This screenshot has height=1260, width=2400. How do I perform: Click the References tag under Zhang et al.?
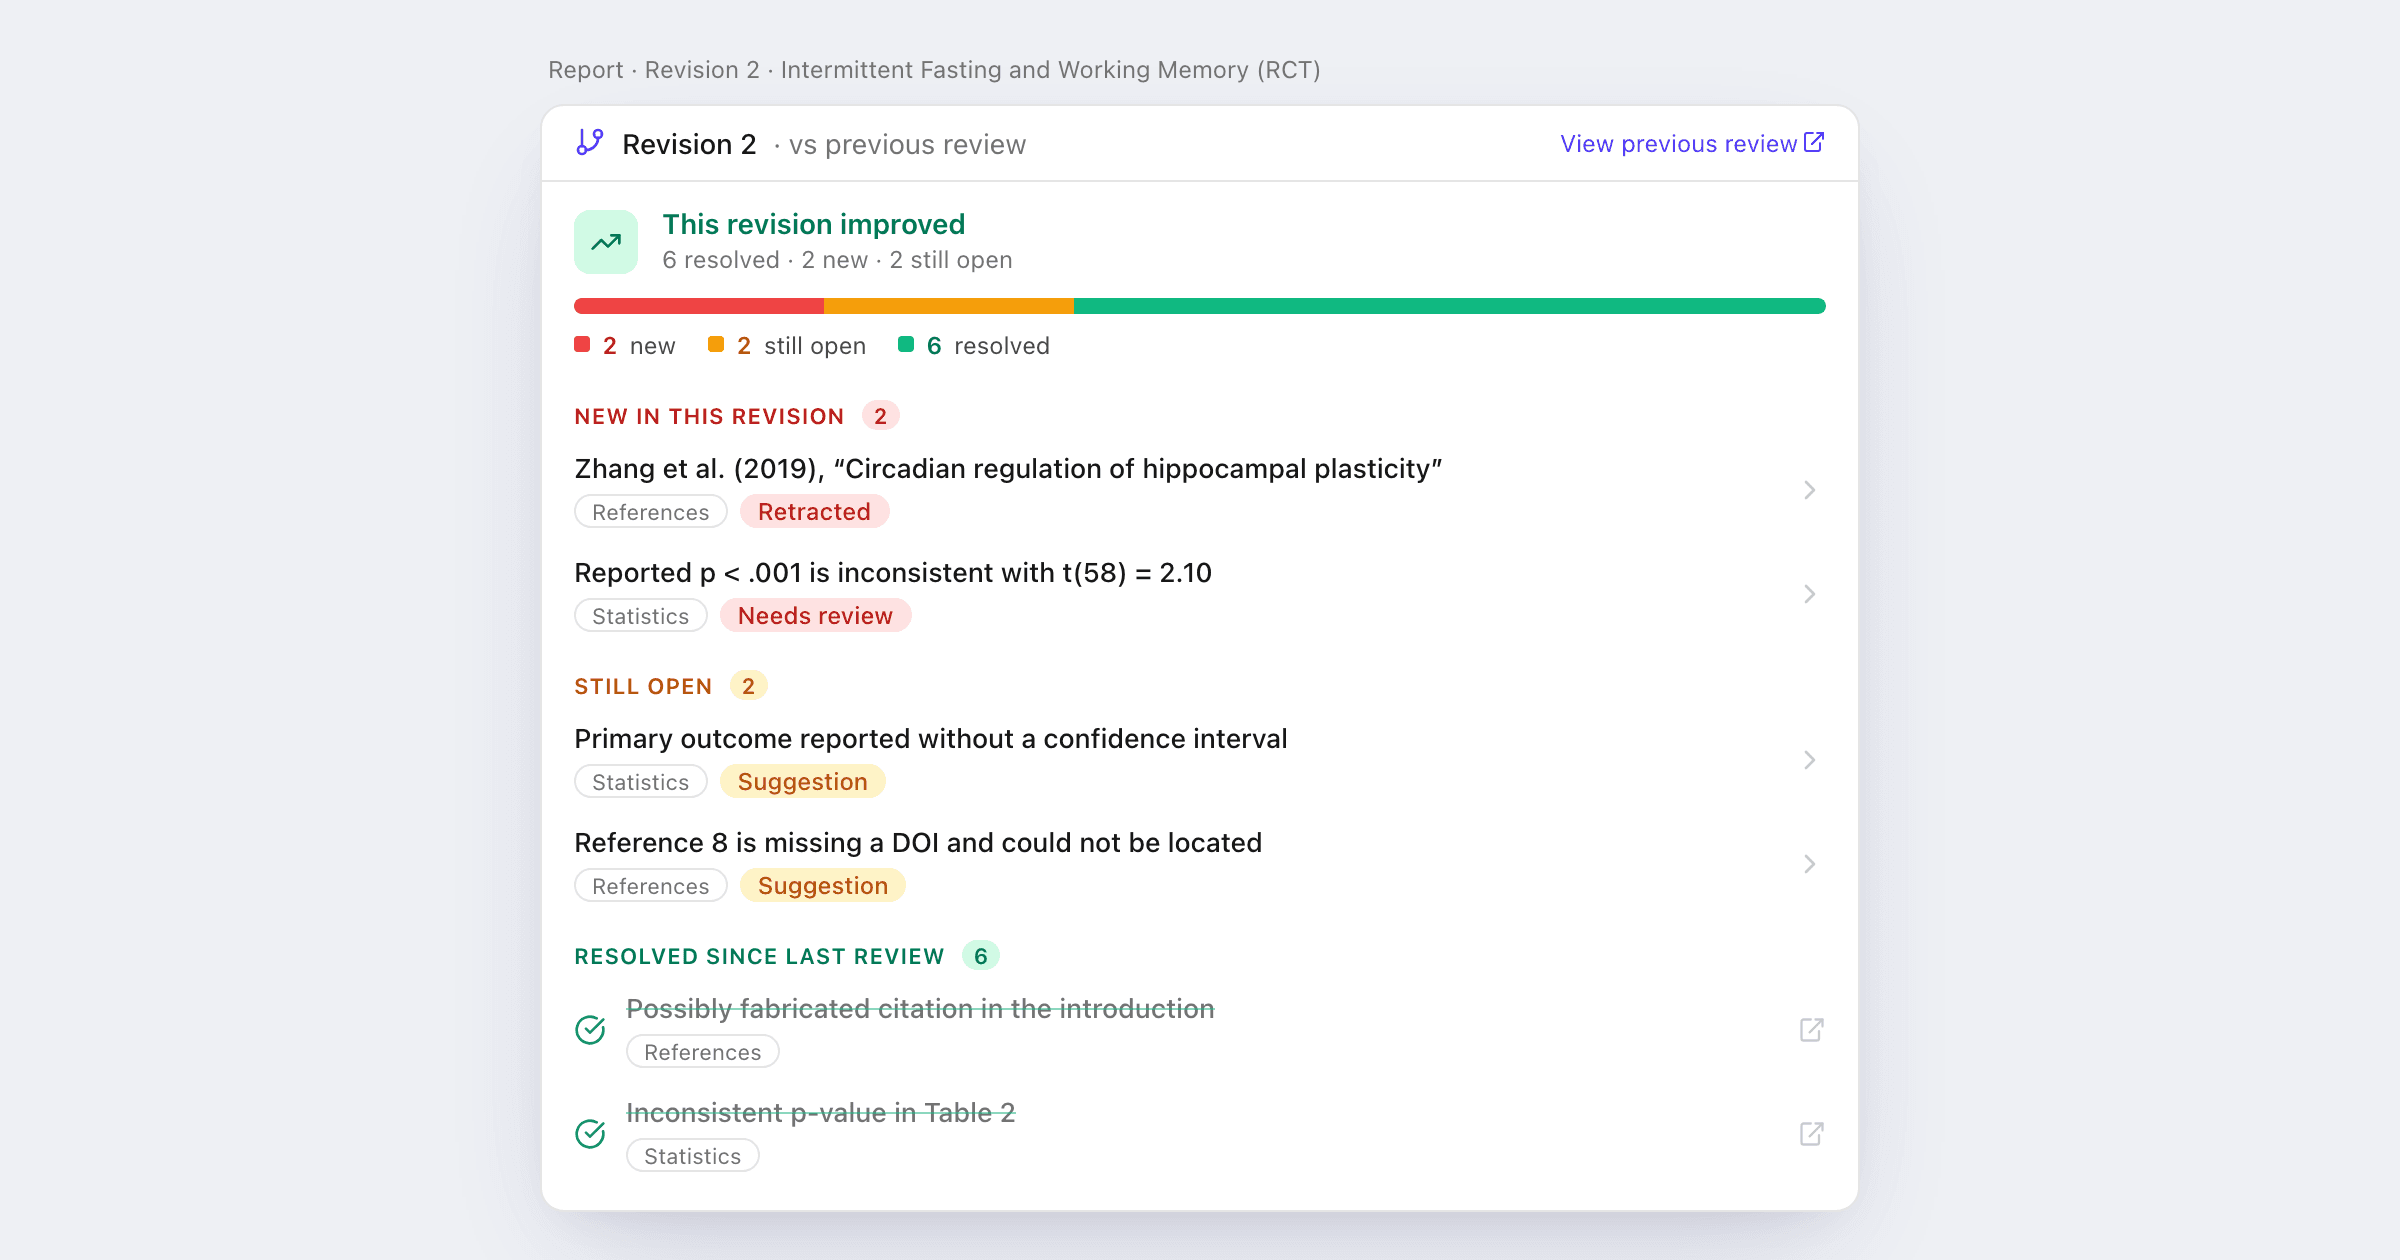650,512
